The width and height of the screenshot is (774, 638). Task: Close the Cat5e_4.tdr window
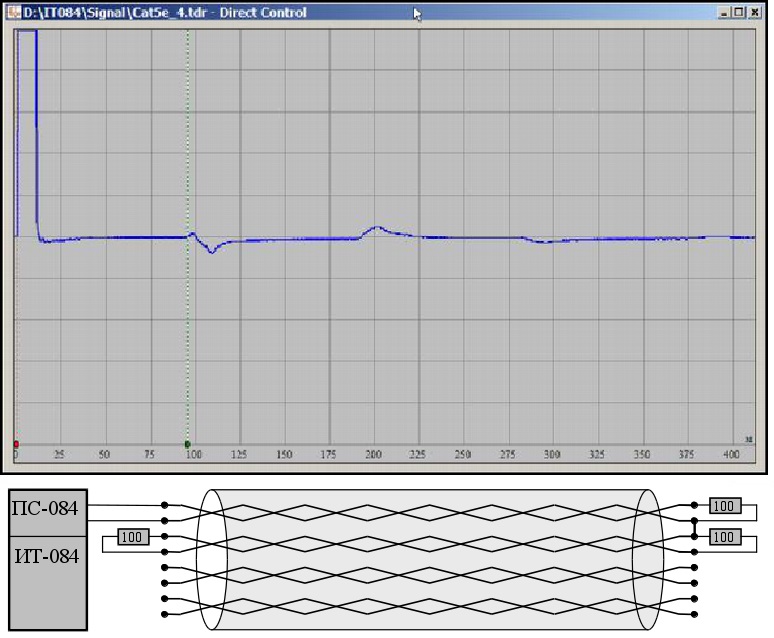[755, 13]
